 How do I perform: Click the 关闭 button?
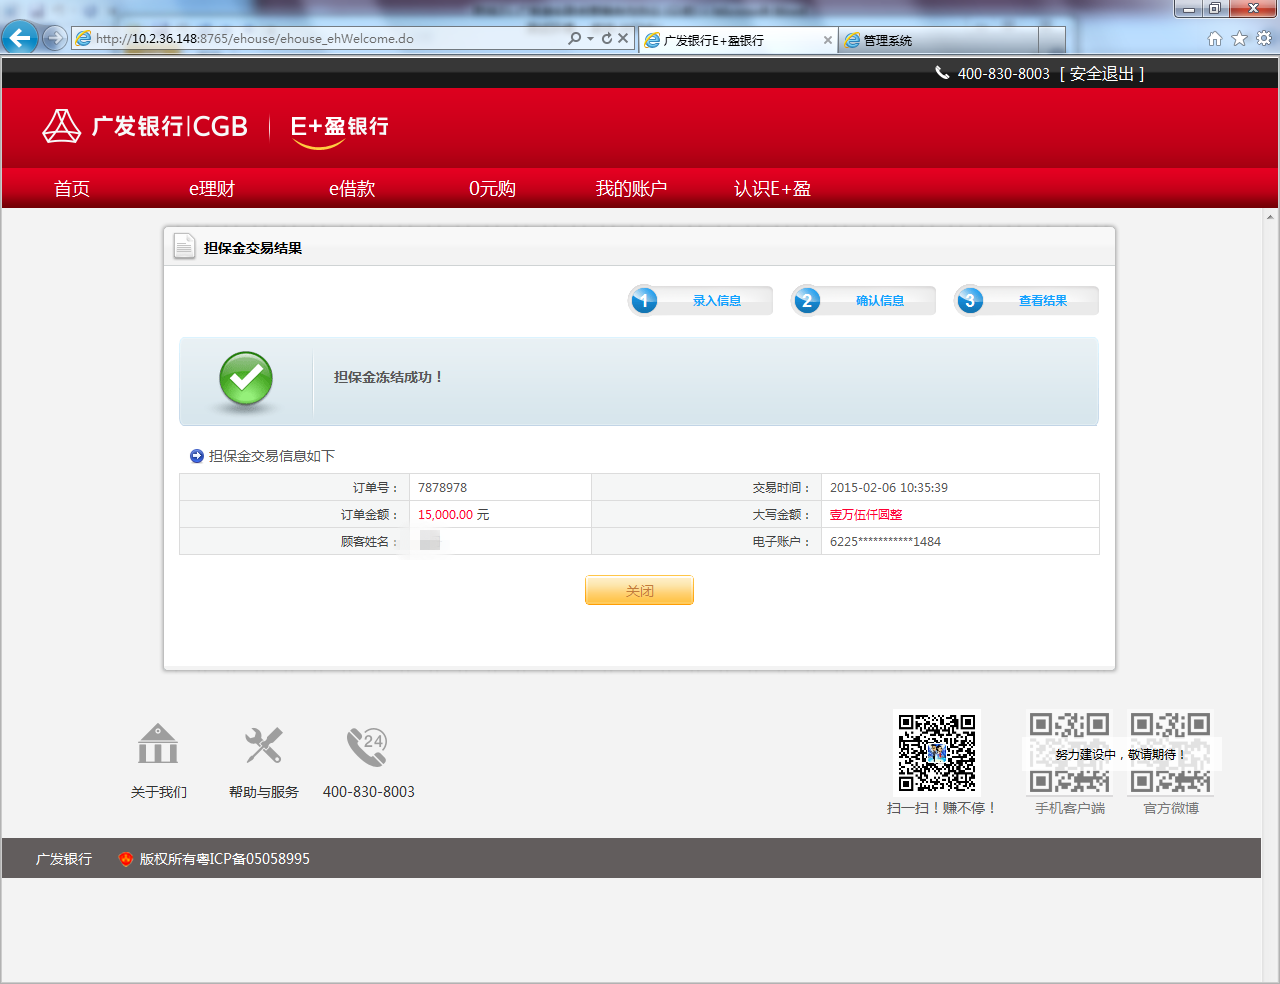click(x=639, y=591)
